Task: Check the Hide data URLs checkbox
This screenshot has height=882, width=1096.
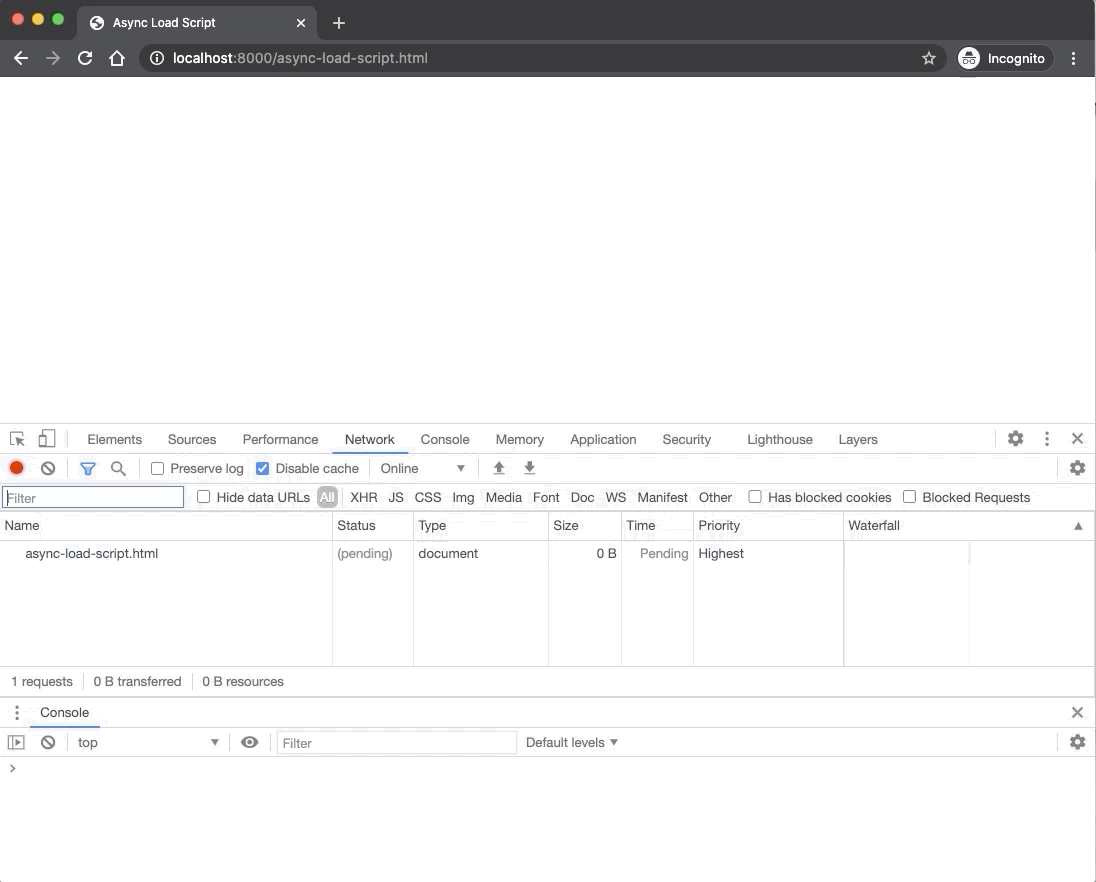Action: coord(204,497)
